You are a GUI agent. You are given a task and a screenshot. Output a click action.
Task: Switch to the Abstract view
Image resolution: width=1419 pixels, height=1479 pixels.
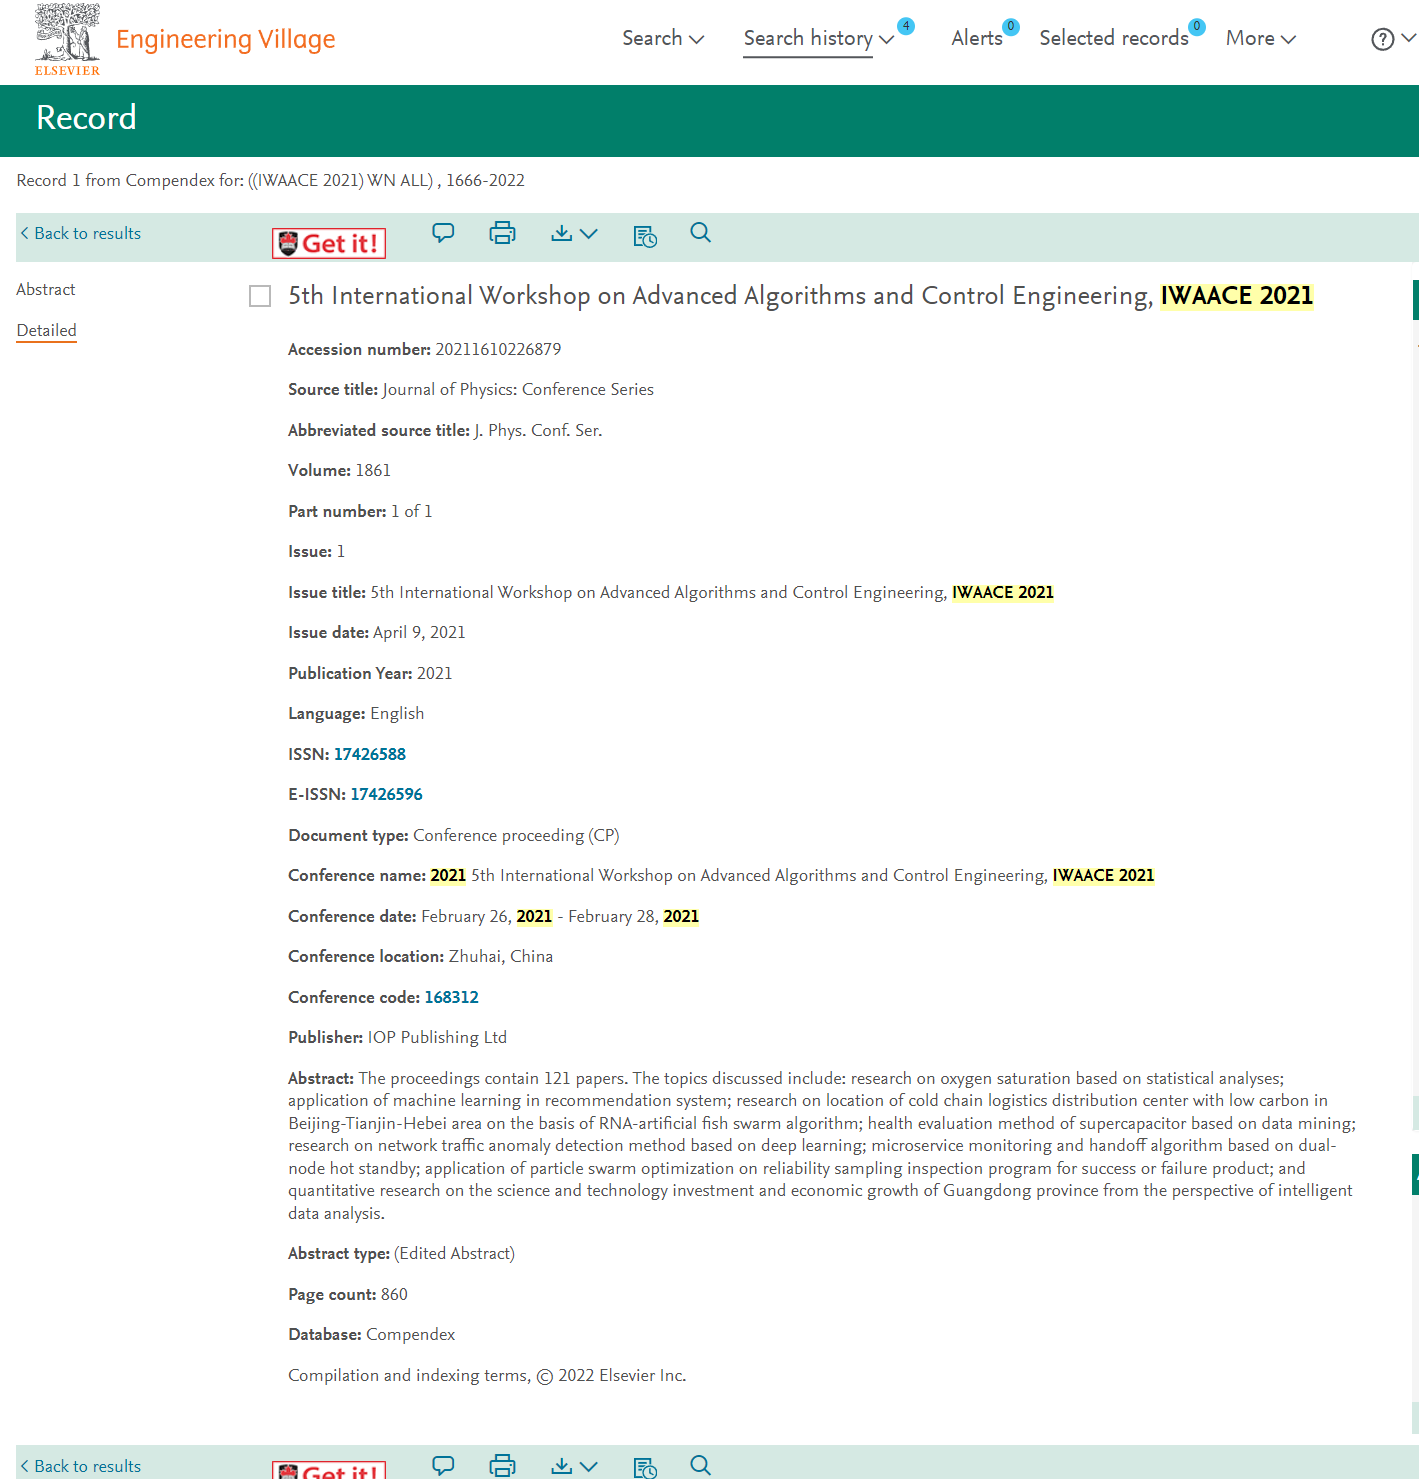tap(46, 289)
